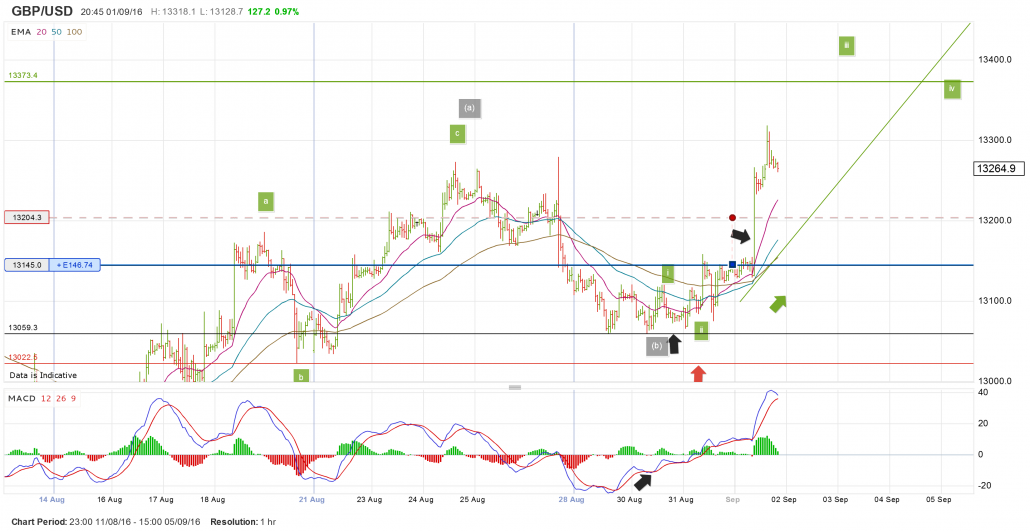Click the blue square marker on 13145 line
The height and width of the screenshot is (531, 1030).
pyautogui.click(x=733, y=265)
